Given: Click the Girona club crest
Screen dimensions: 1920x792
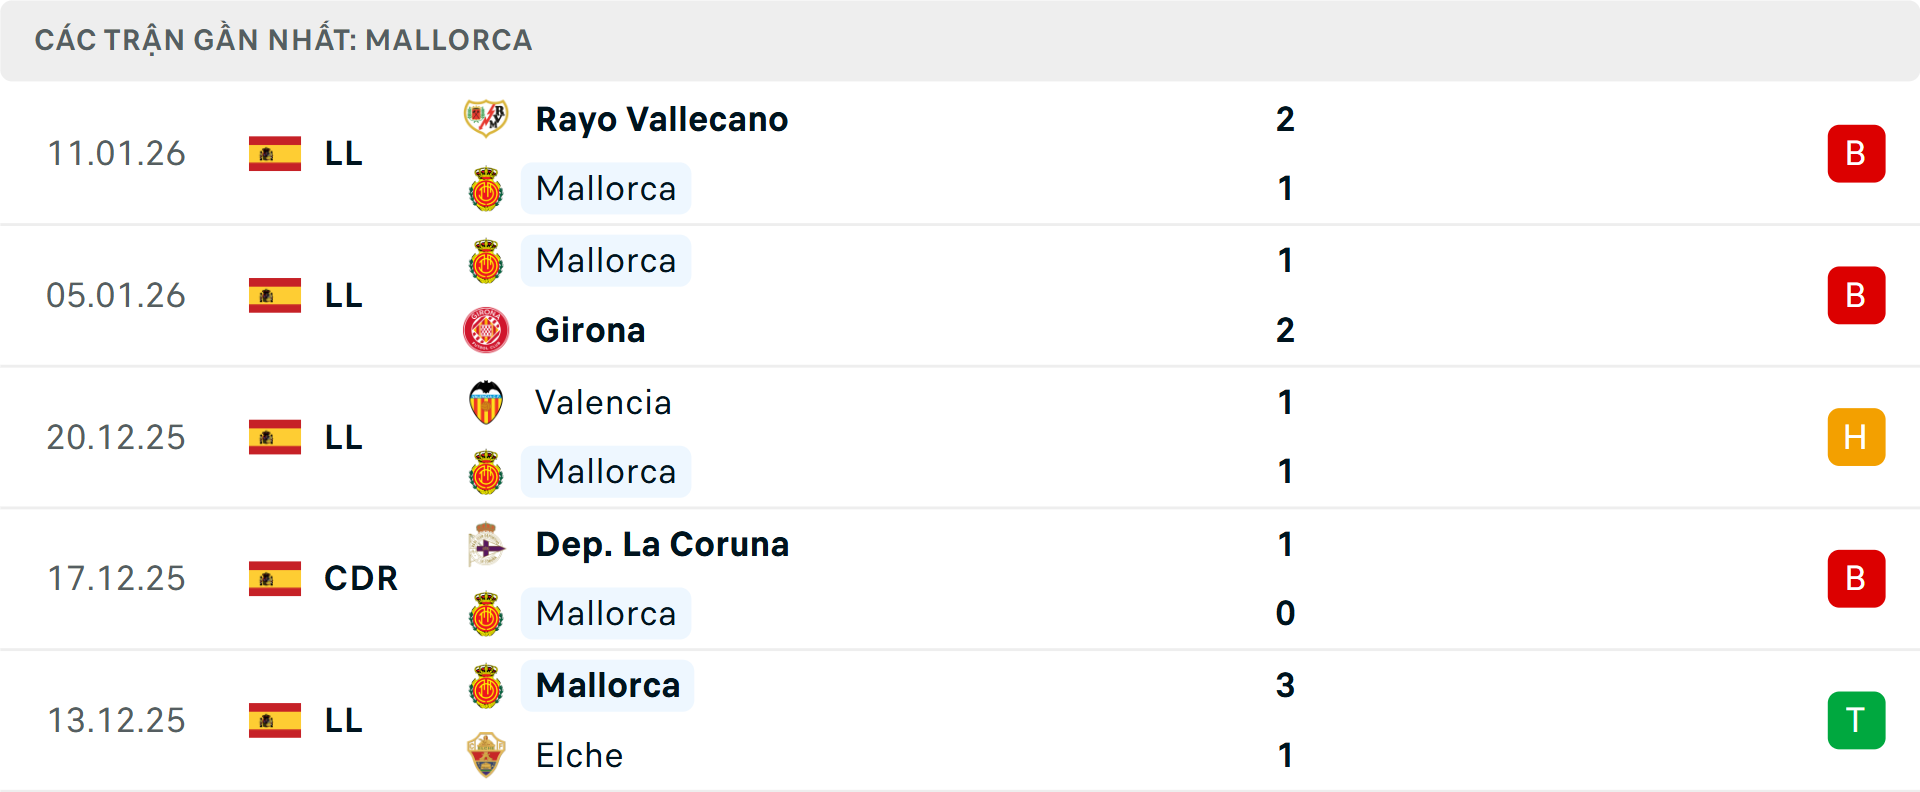Looking at the screenshot, I should point(486,330).
